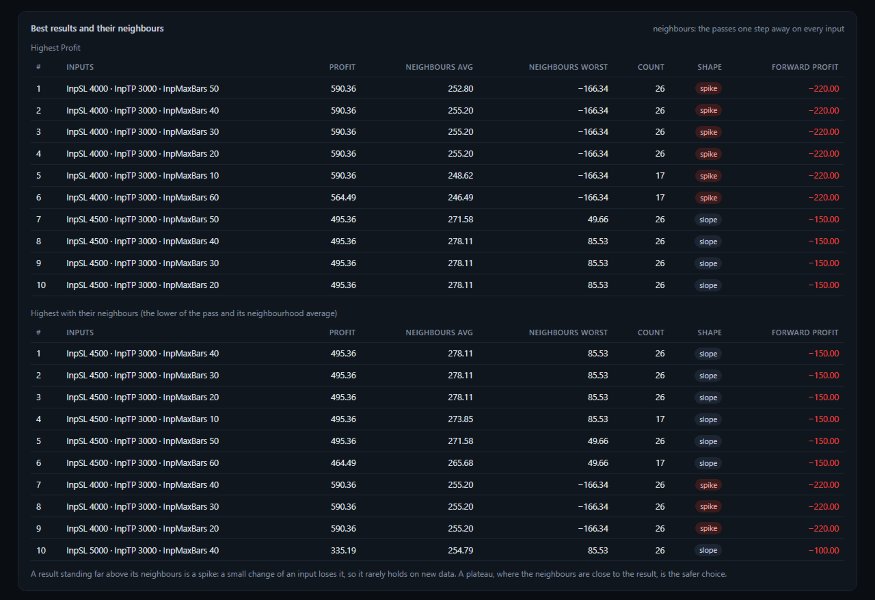This screenshot has width=875, height=600.
Task: Click the profit value 335.19
Action: [x=343, y=550]
